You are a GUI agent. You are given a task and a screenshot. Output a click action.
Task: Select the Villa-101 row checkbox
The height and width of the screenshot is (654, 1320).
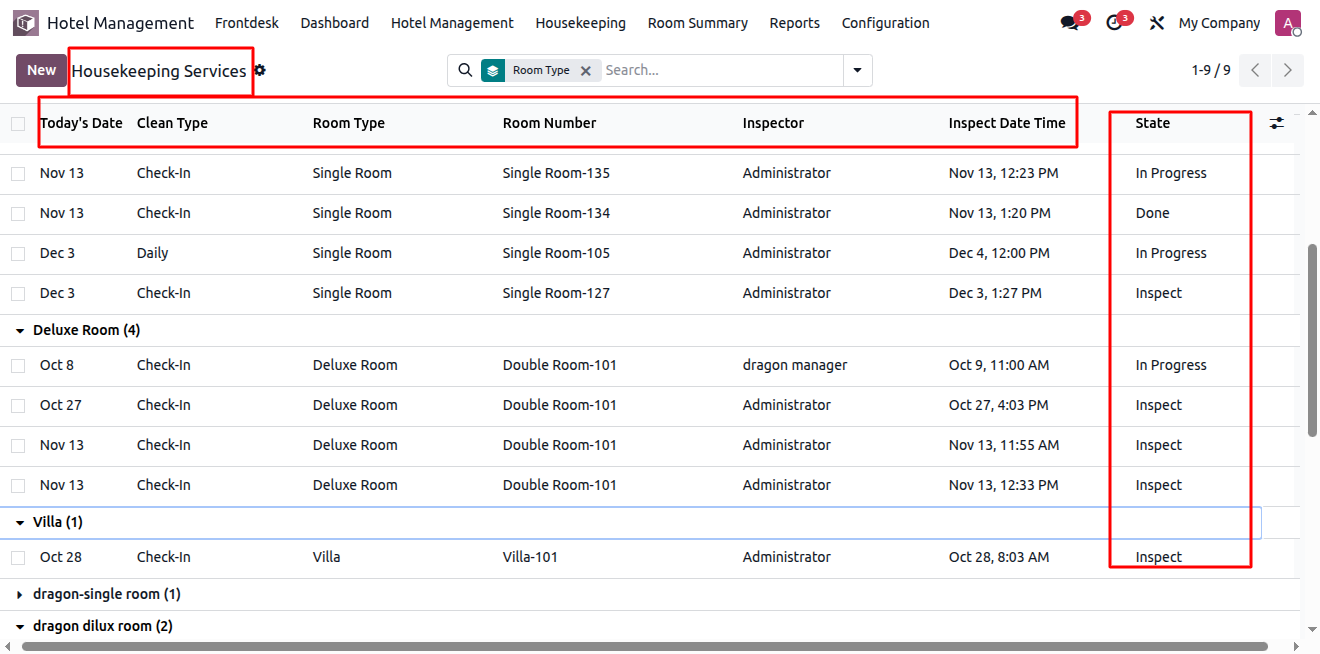[x=18, y=558]
